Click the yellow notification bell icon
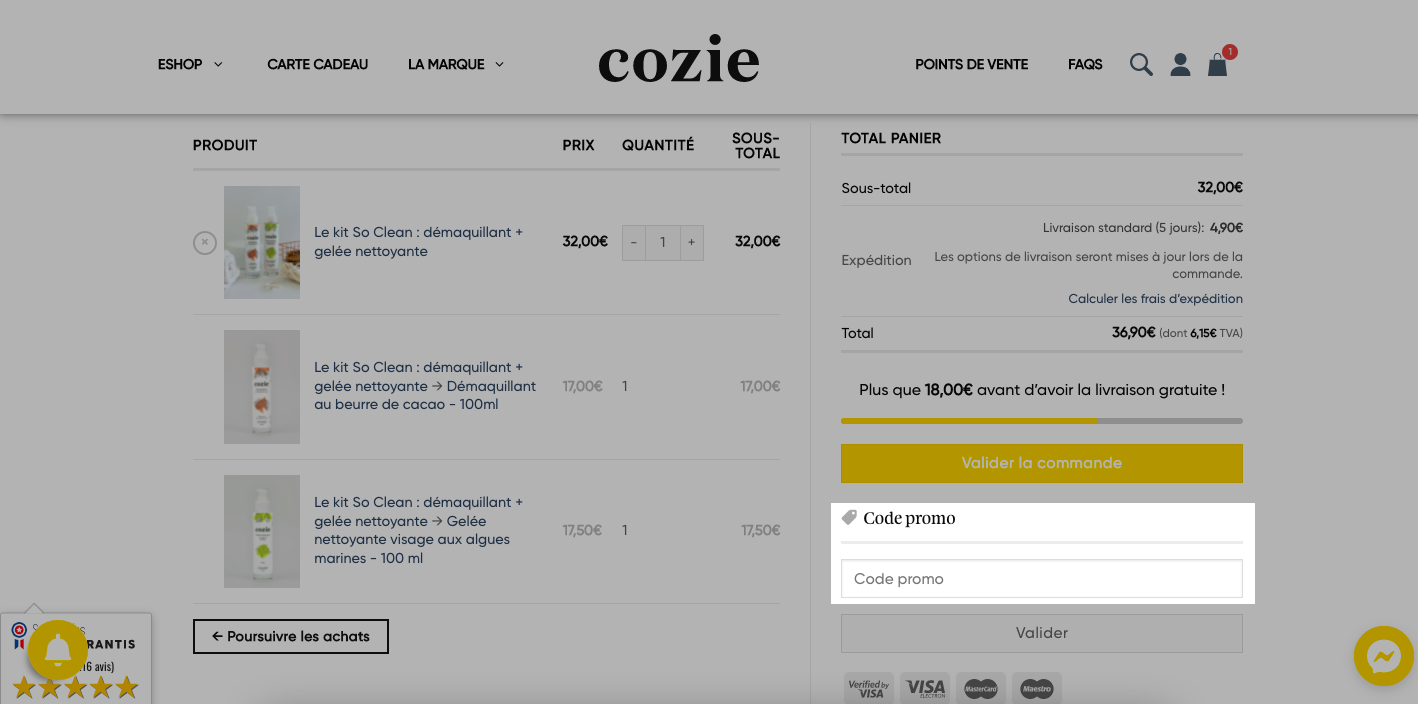 (58, 650)
